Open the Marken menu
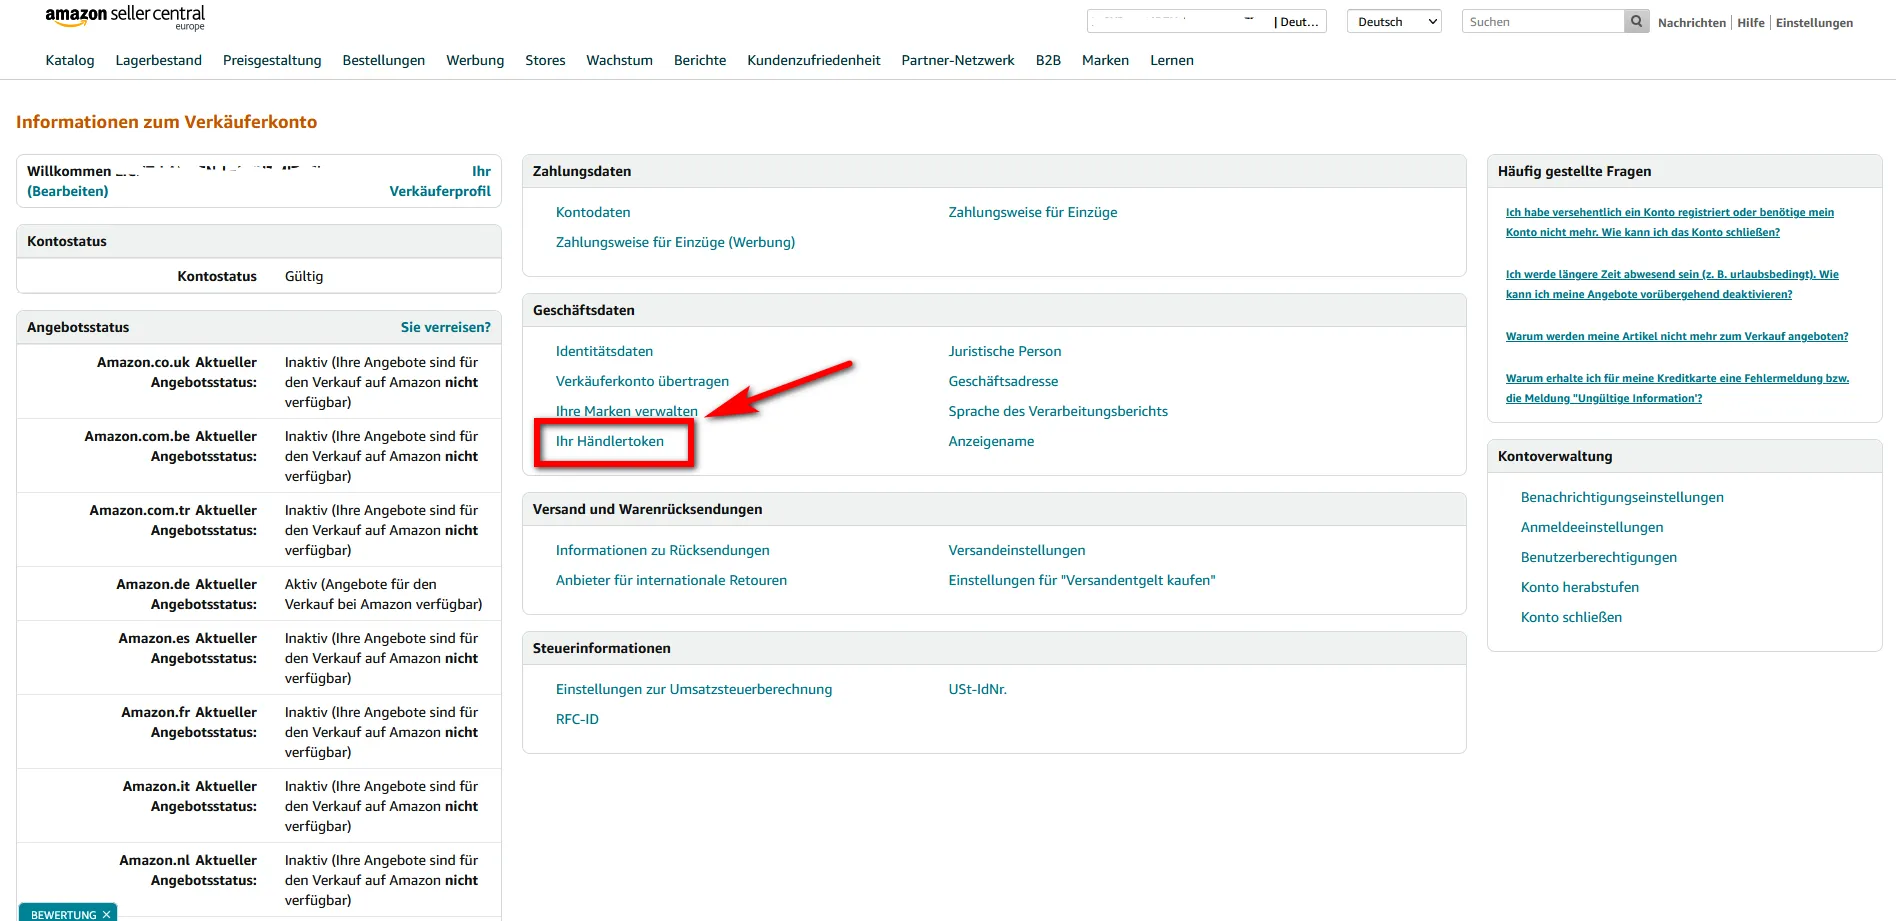 pyautogui.click(x=1105, y=60)
